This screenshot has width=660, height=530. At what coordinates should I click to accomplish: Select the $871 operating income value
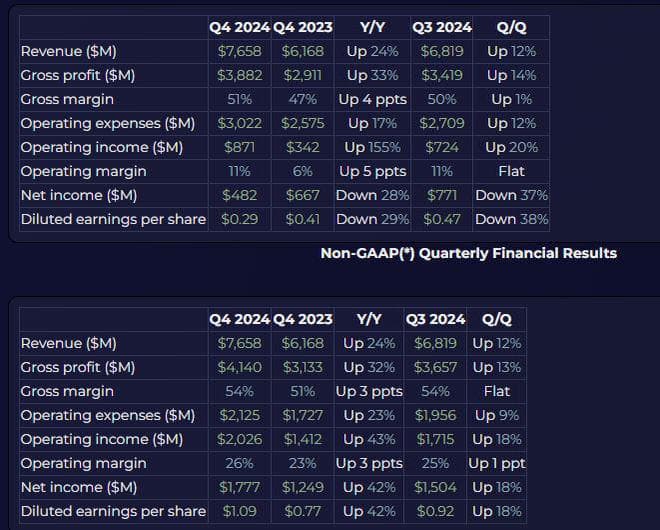point(239,147)
